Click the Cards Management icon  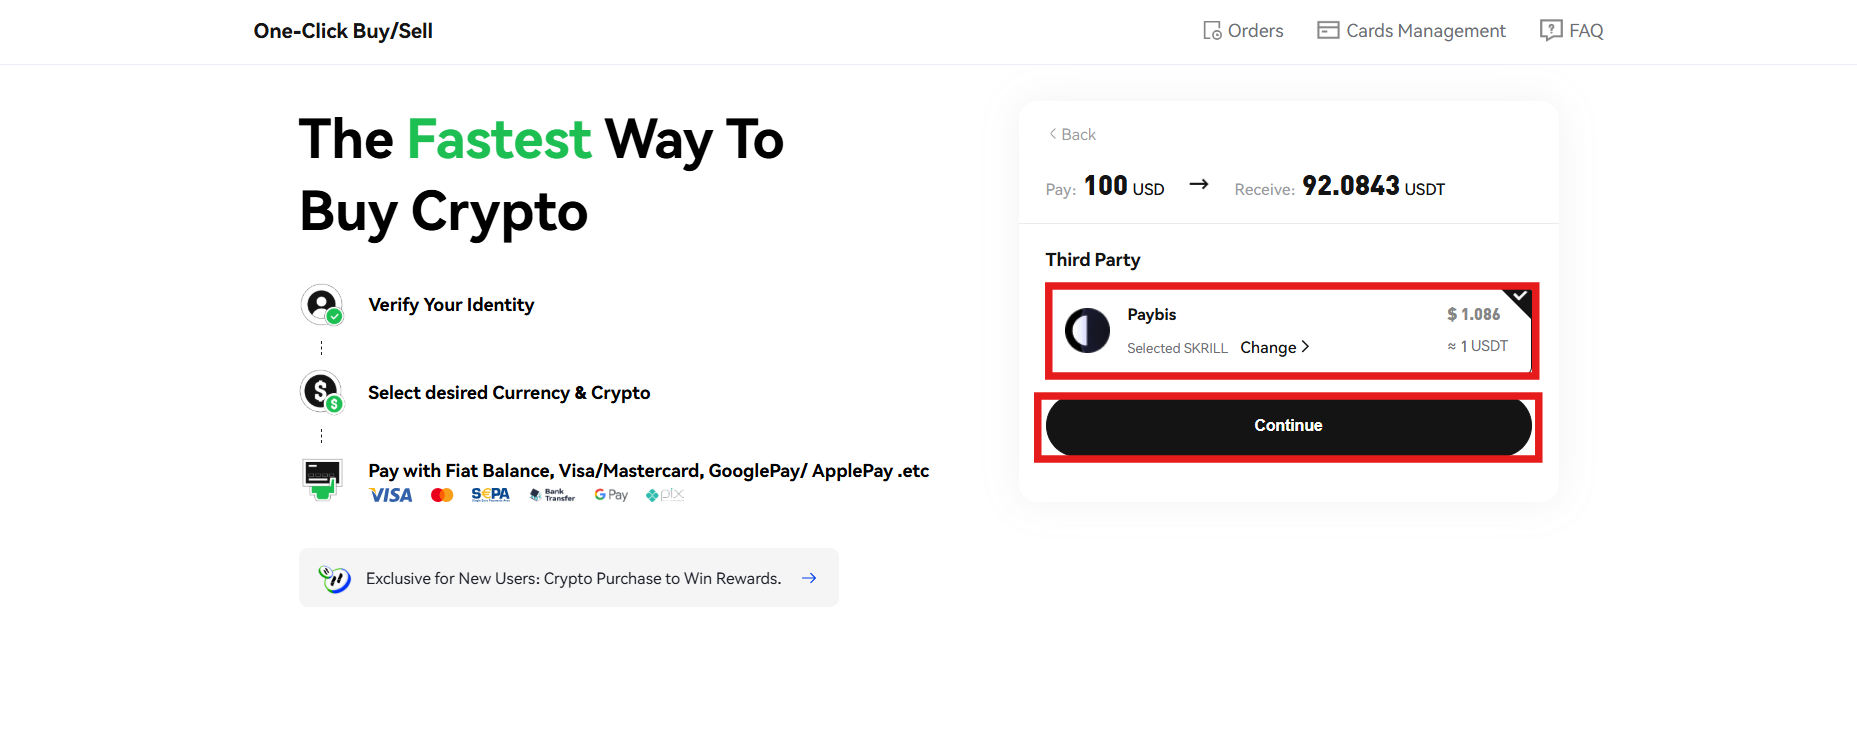[x=1327, y=30]
